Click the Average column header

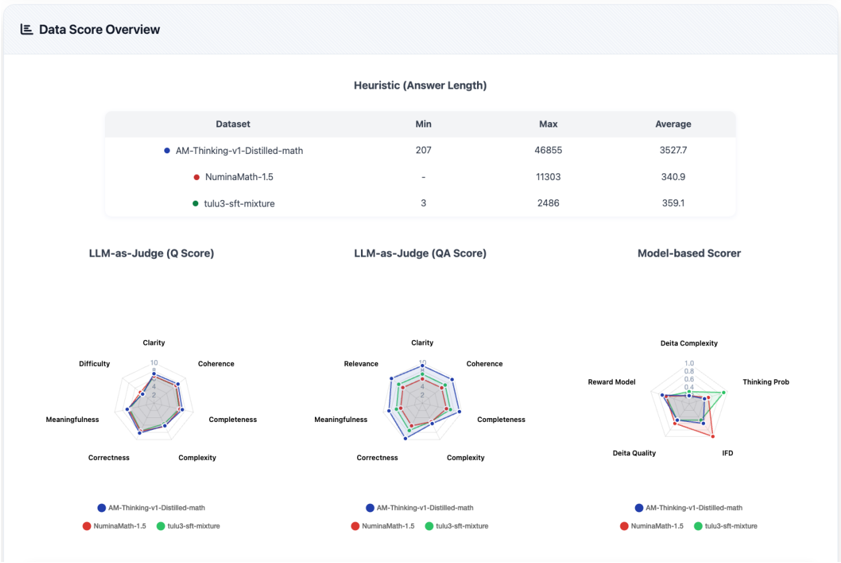click(673, 124)
